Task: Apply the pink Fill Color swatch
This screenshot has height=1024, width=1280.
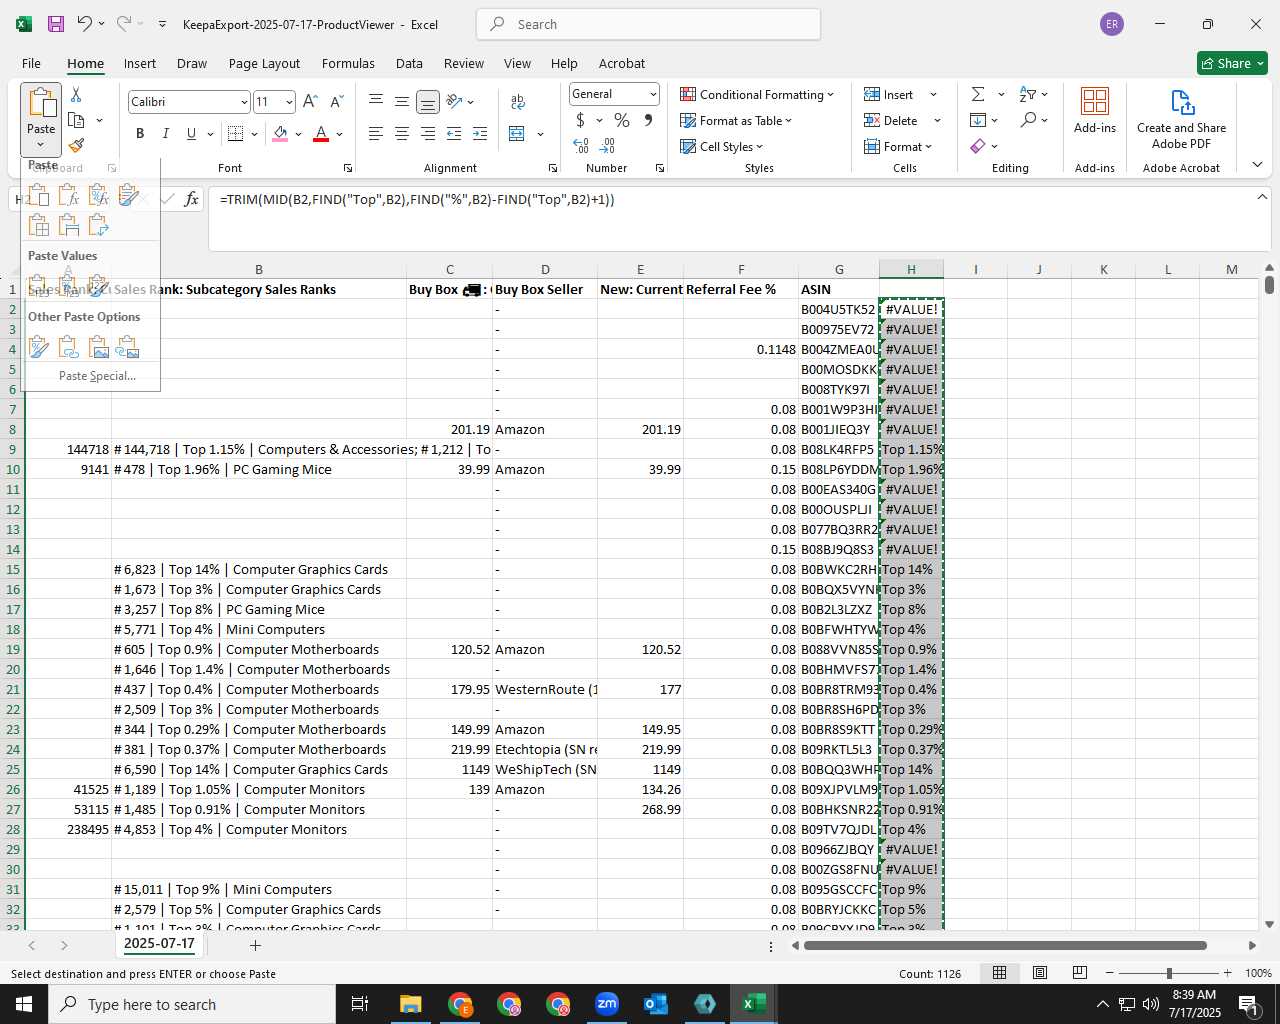Action: [x=280, y=133]
